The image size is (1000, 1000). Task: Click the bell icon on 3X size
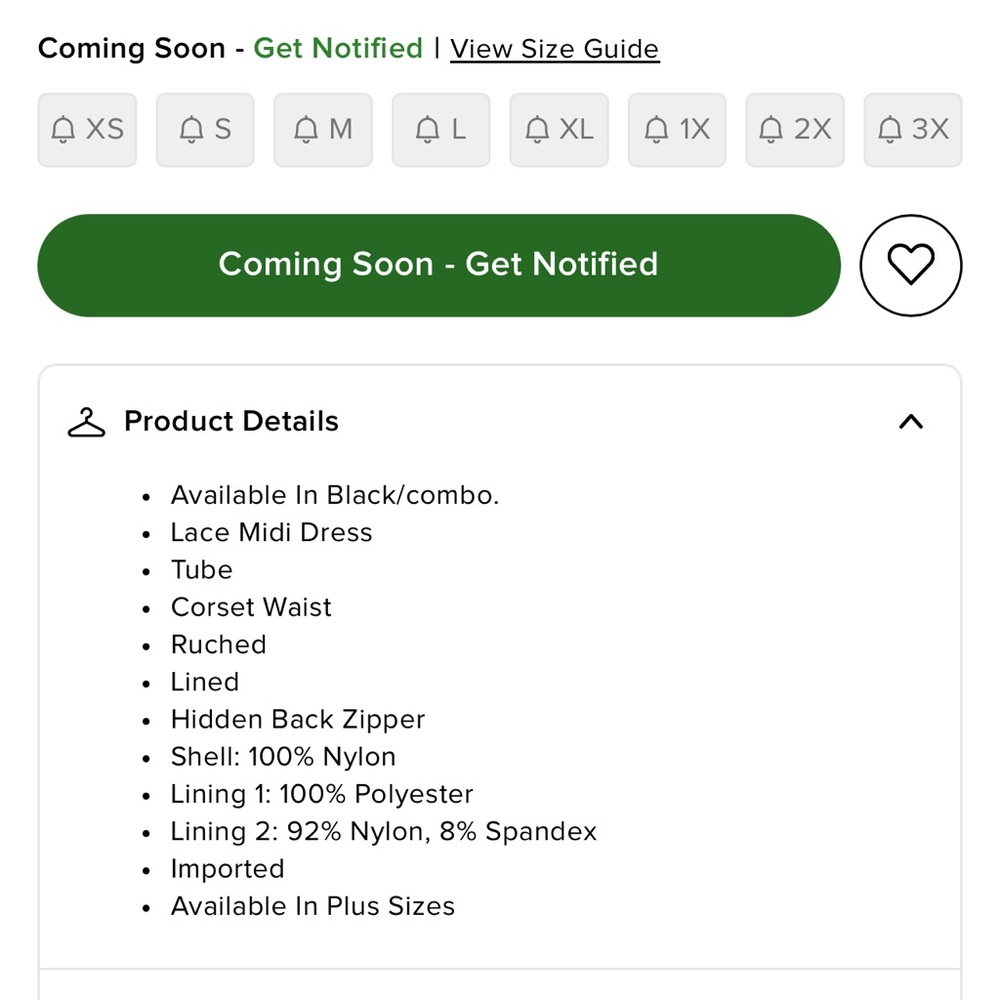(890, 129)
